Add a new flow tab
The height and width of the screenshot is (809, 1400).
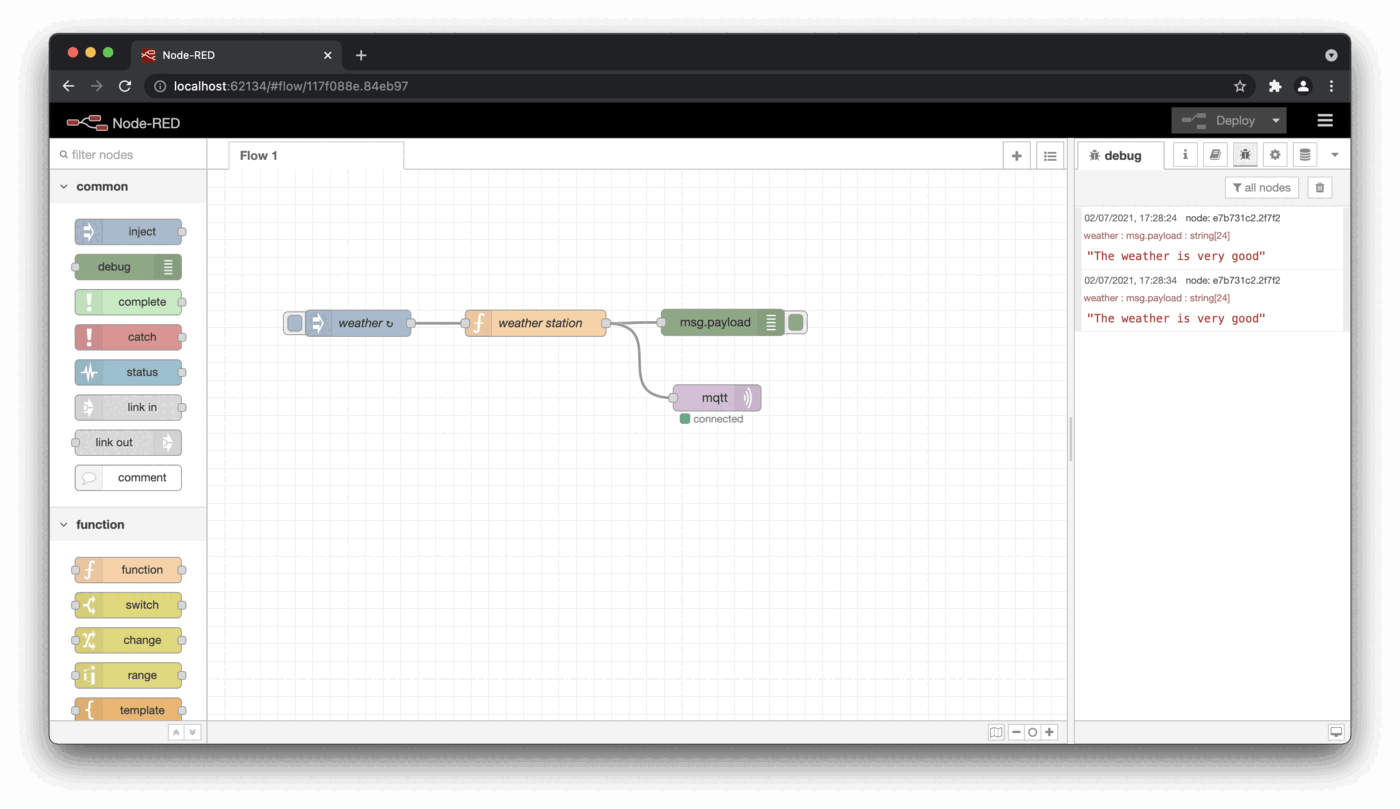(x=1016, y=156)
